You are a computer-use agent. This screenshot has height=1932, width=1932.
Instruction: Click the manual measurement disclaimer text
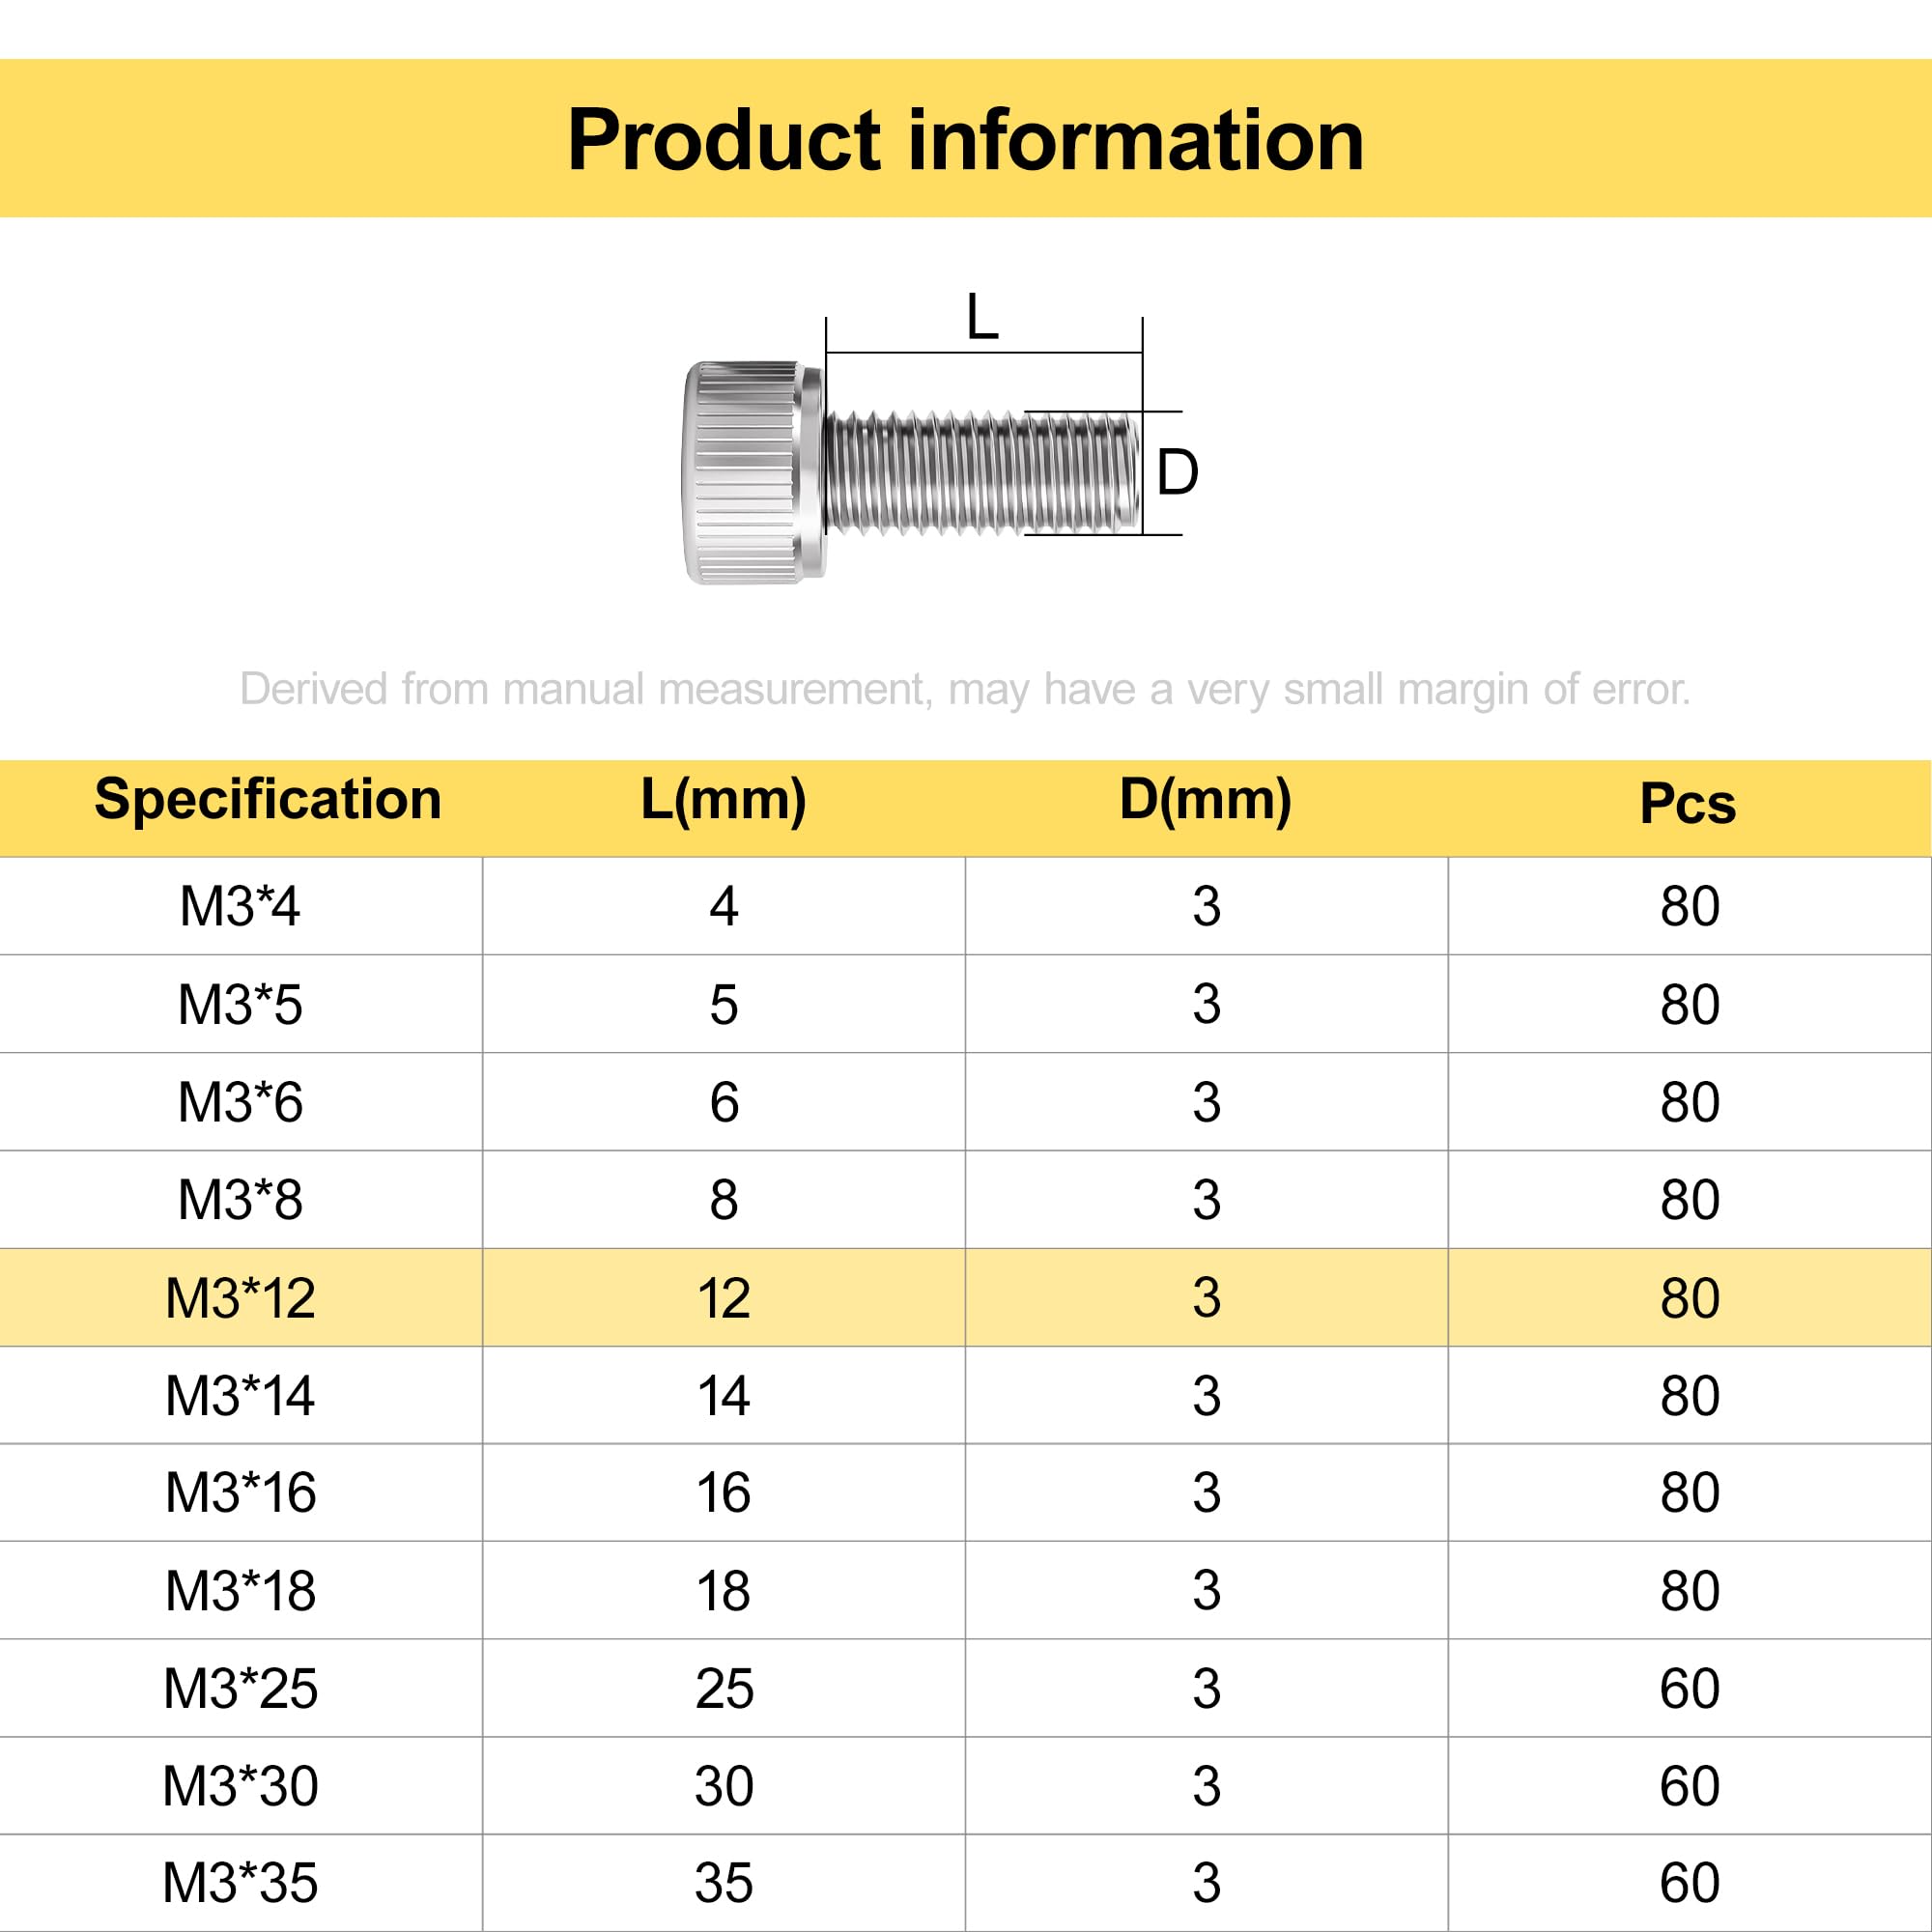click(965, 690)
